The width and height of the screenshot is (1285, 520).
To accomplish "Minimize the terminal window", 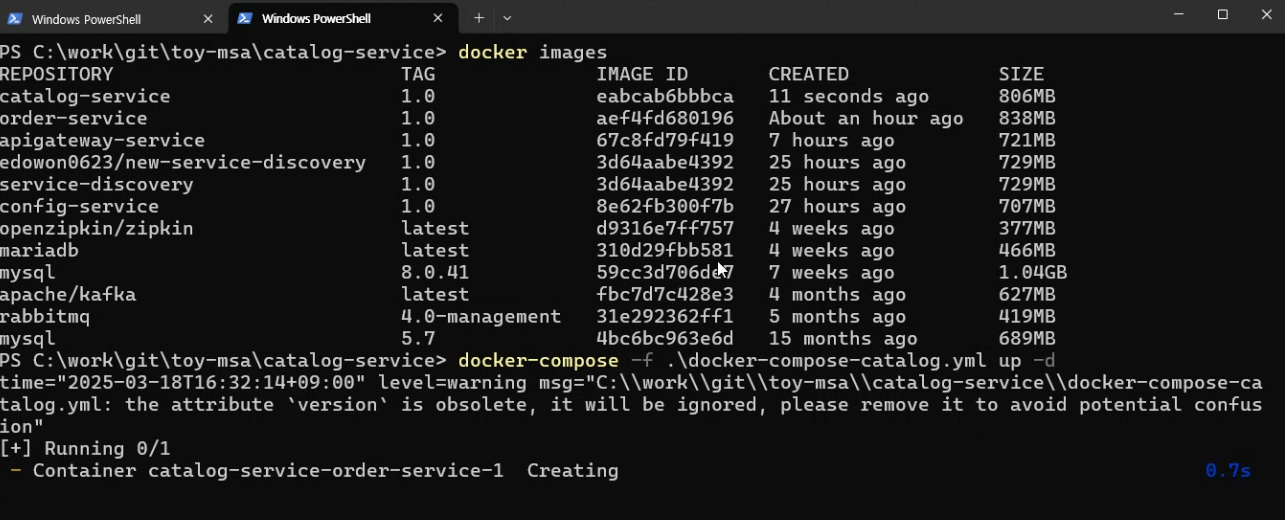I will coord(1178,15).
